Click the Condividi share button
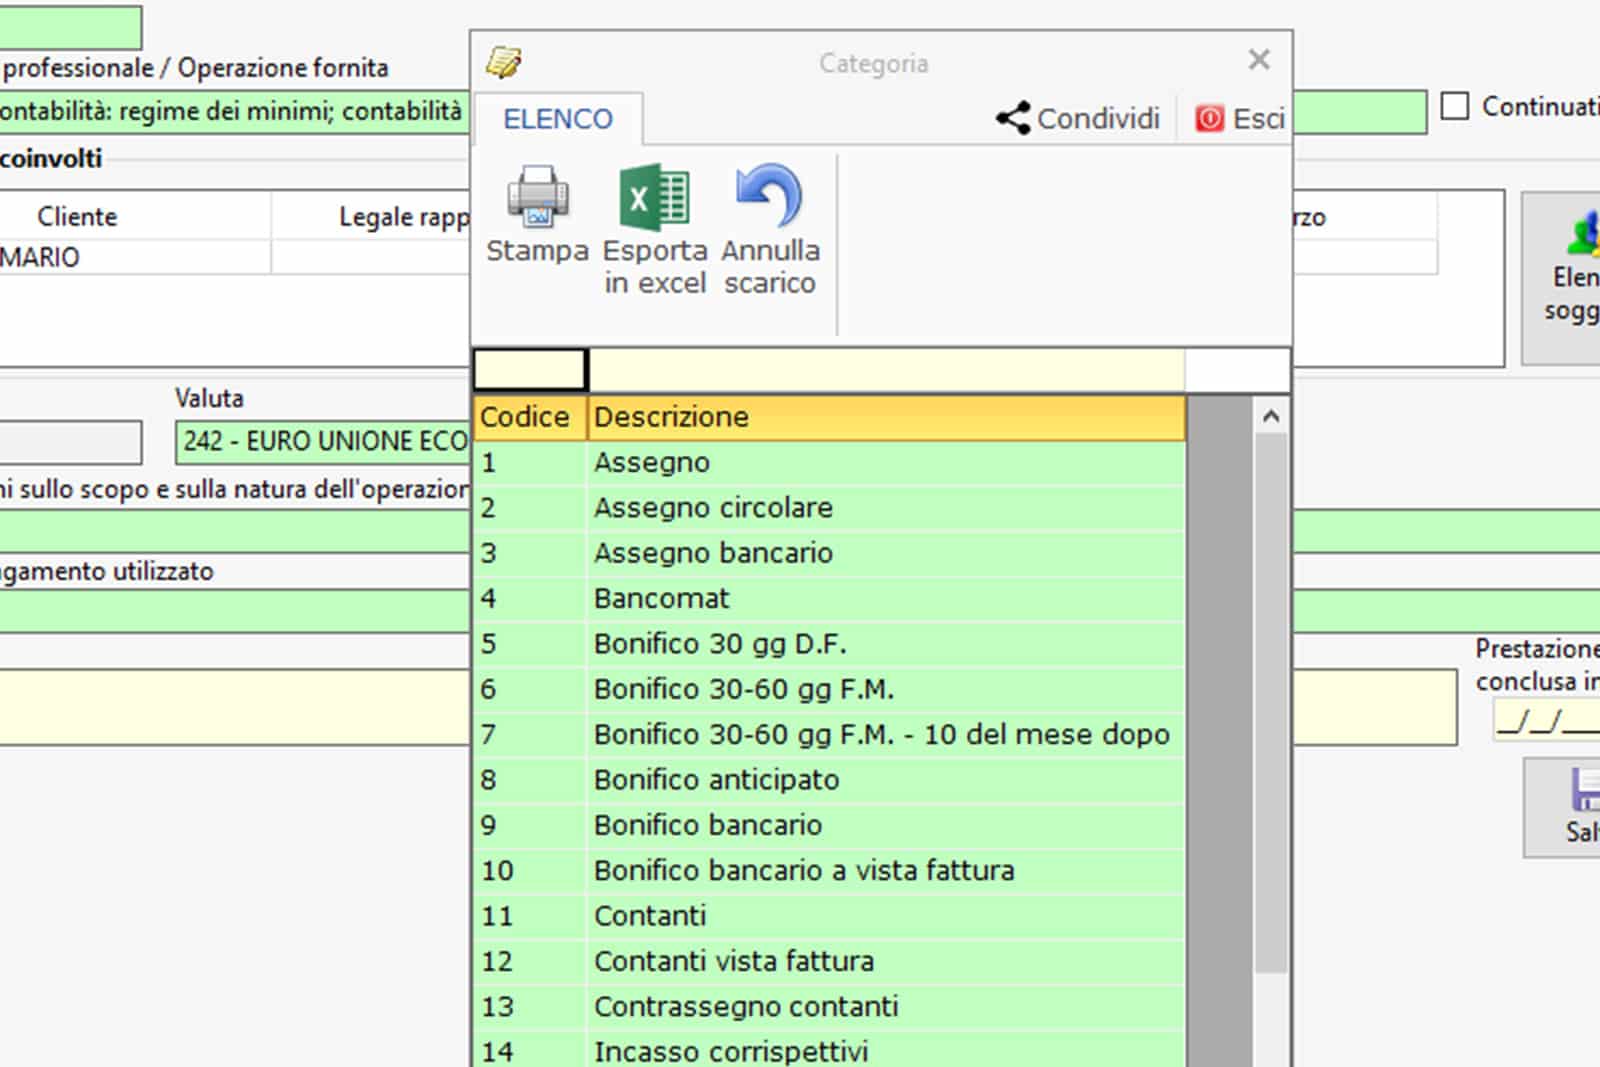This screenshot has width=1600, height=1067. (x=1078, y=119)
